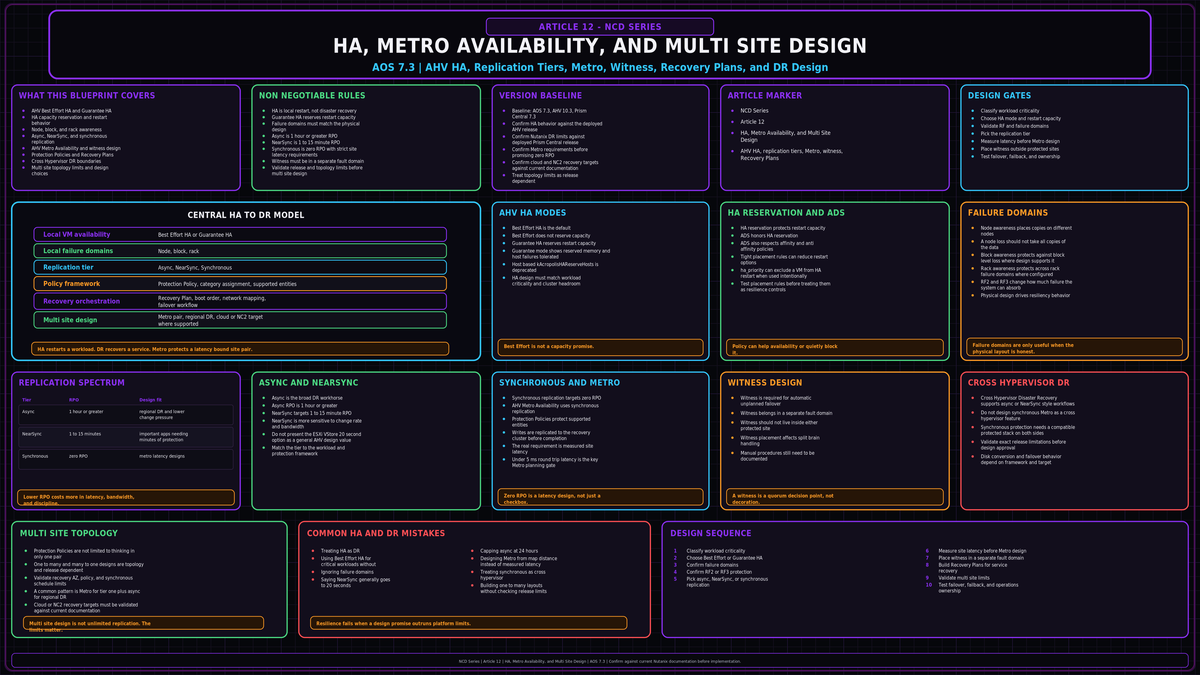Screen dimensions: 1200x675
Task: Click step 10 'Test failover, failback, and operations ownership'
Action: click(979, 588)
